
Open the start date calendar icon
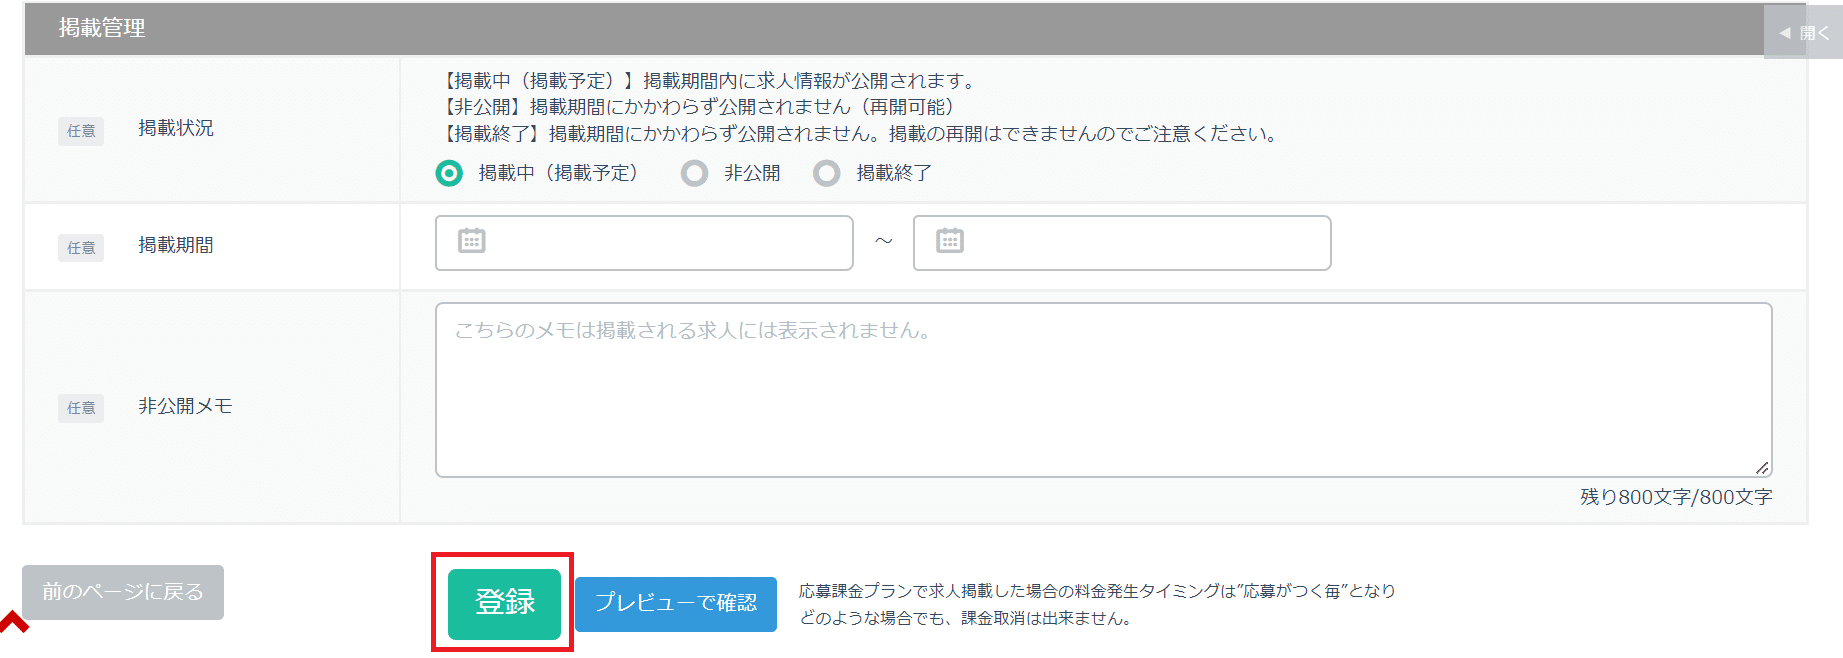(471, 241)
